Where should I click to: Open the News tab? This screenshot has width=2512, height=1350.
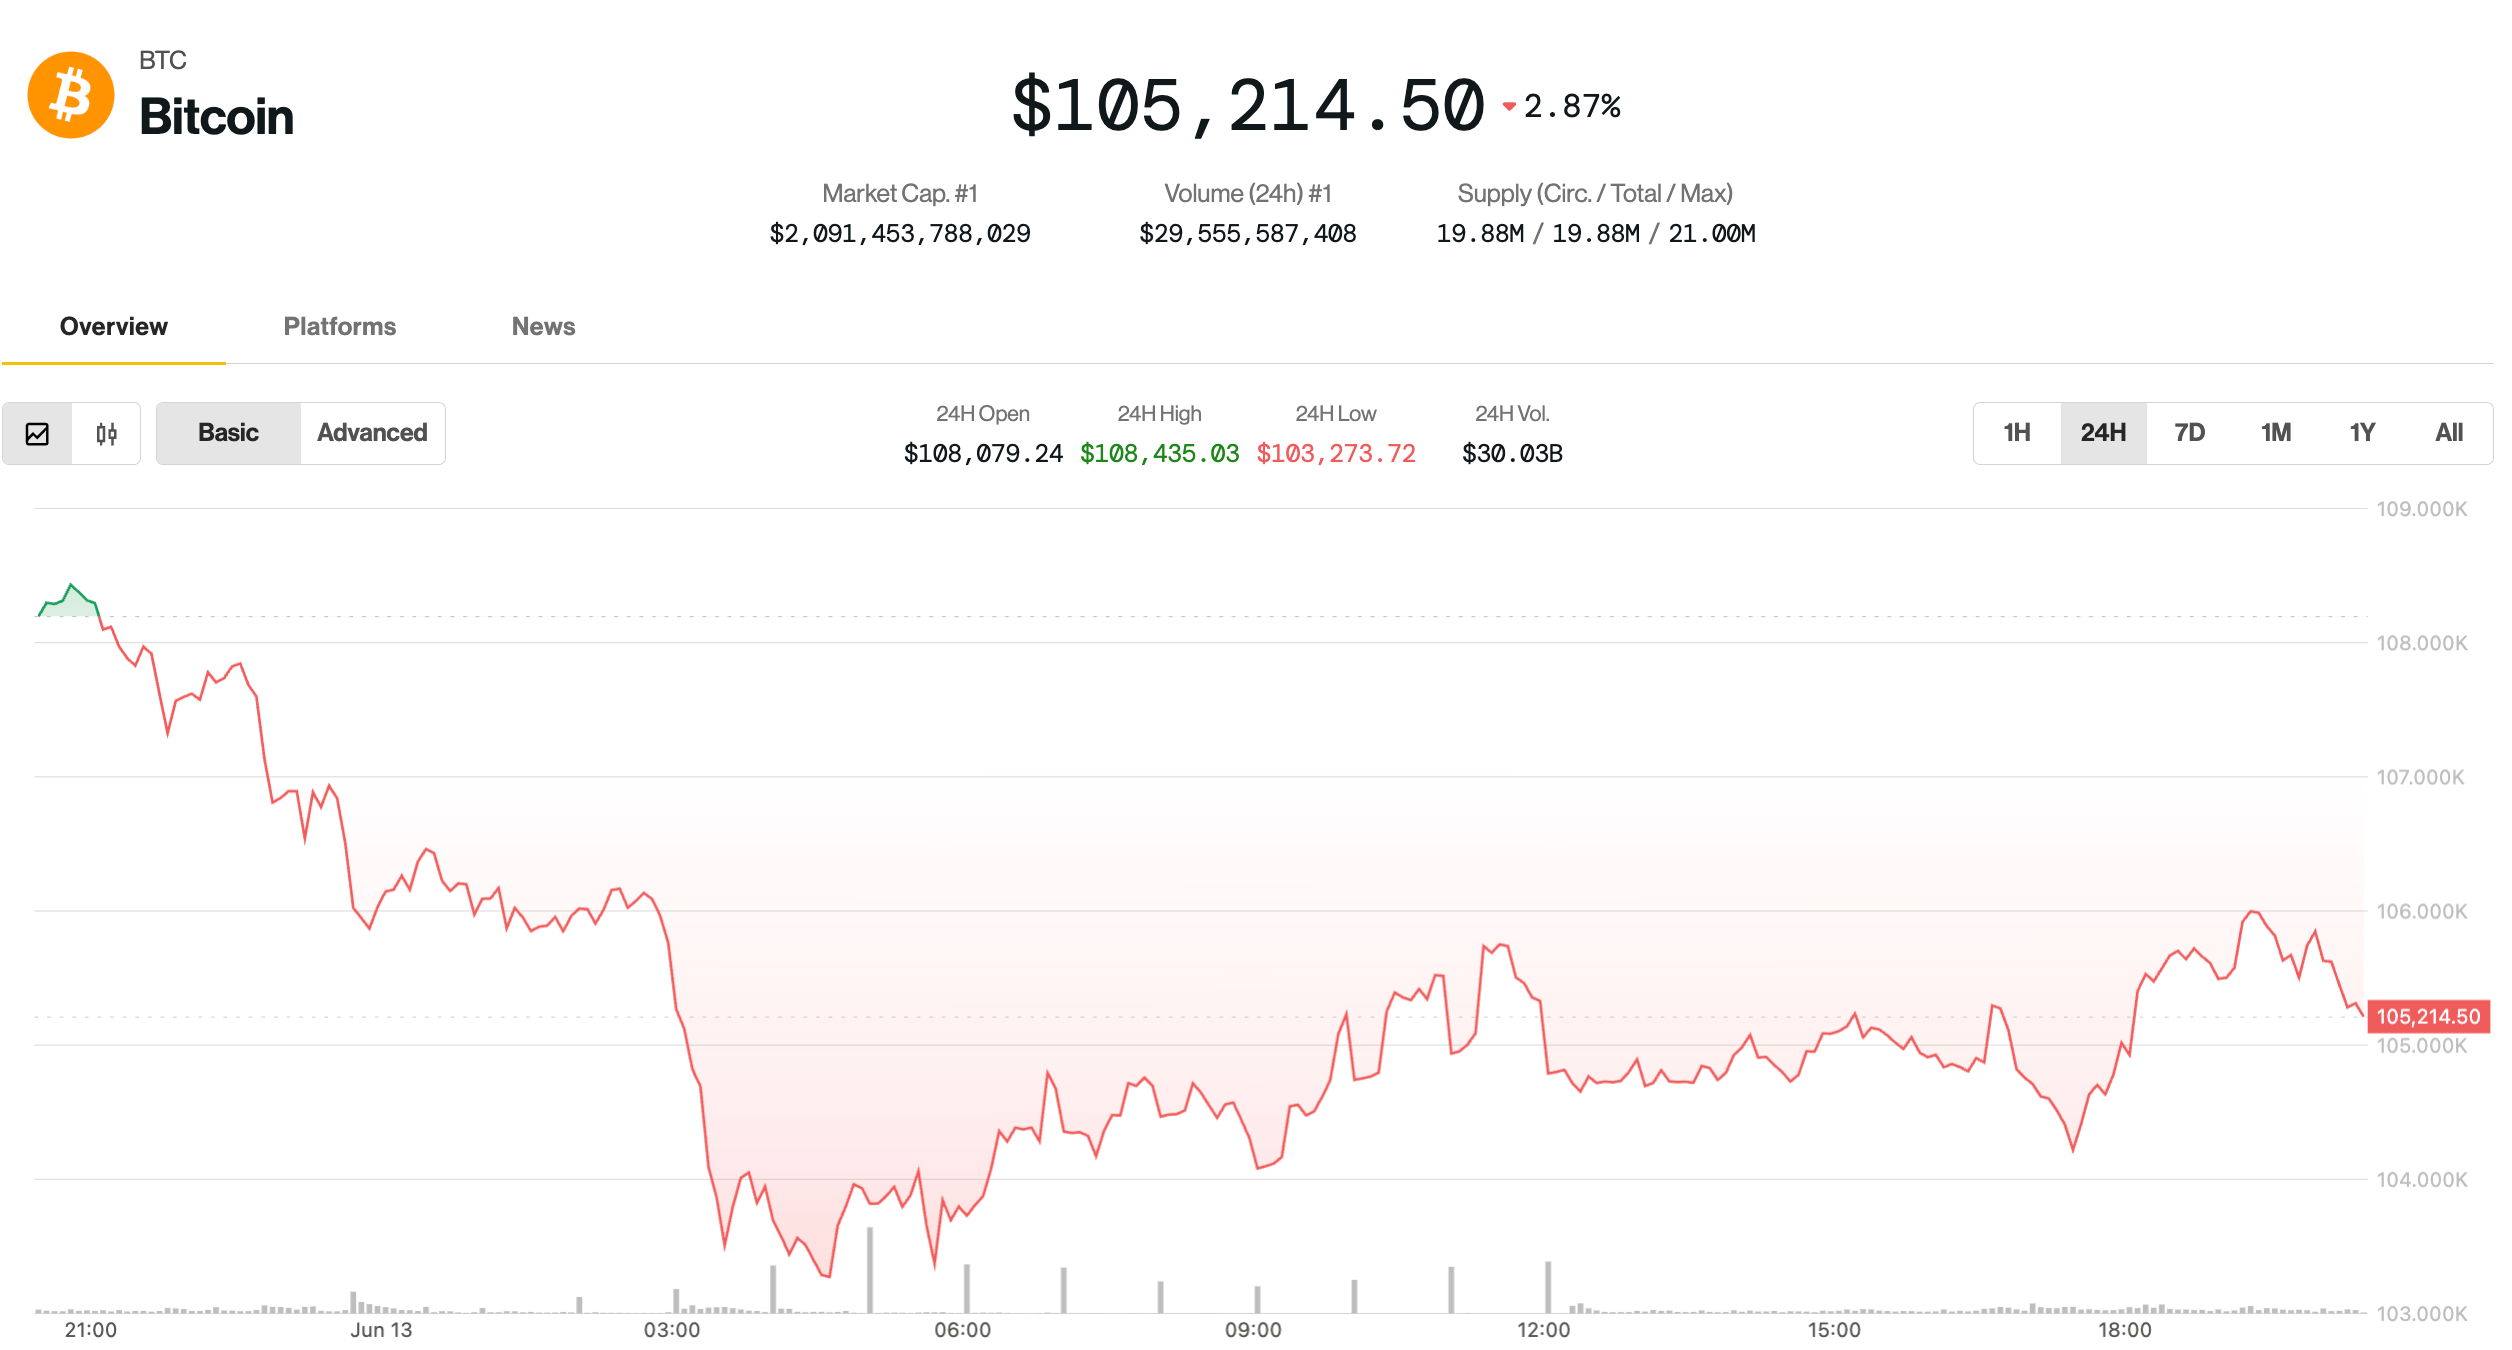click(543, 326)
